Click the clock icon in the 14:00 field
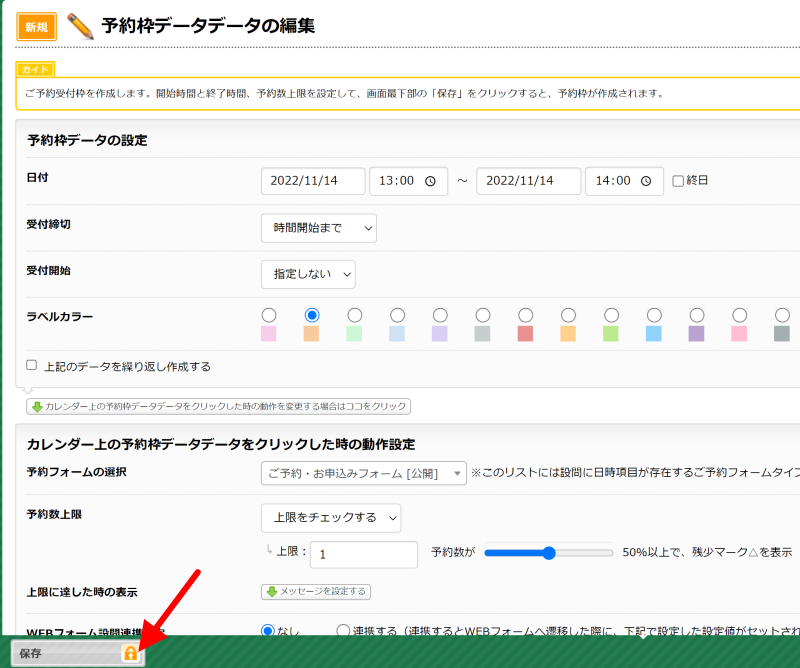Viewport: 800px width, 668px height. click(646, 181)
